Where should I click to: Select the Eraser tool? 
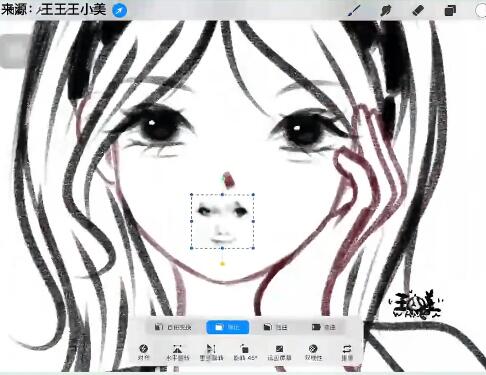(418, 10)
